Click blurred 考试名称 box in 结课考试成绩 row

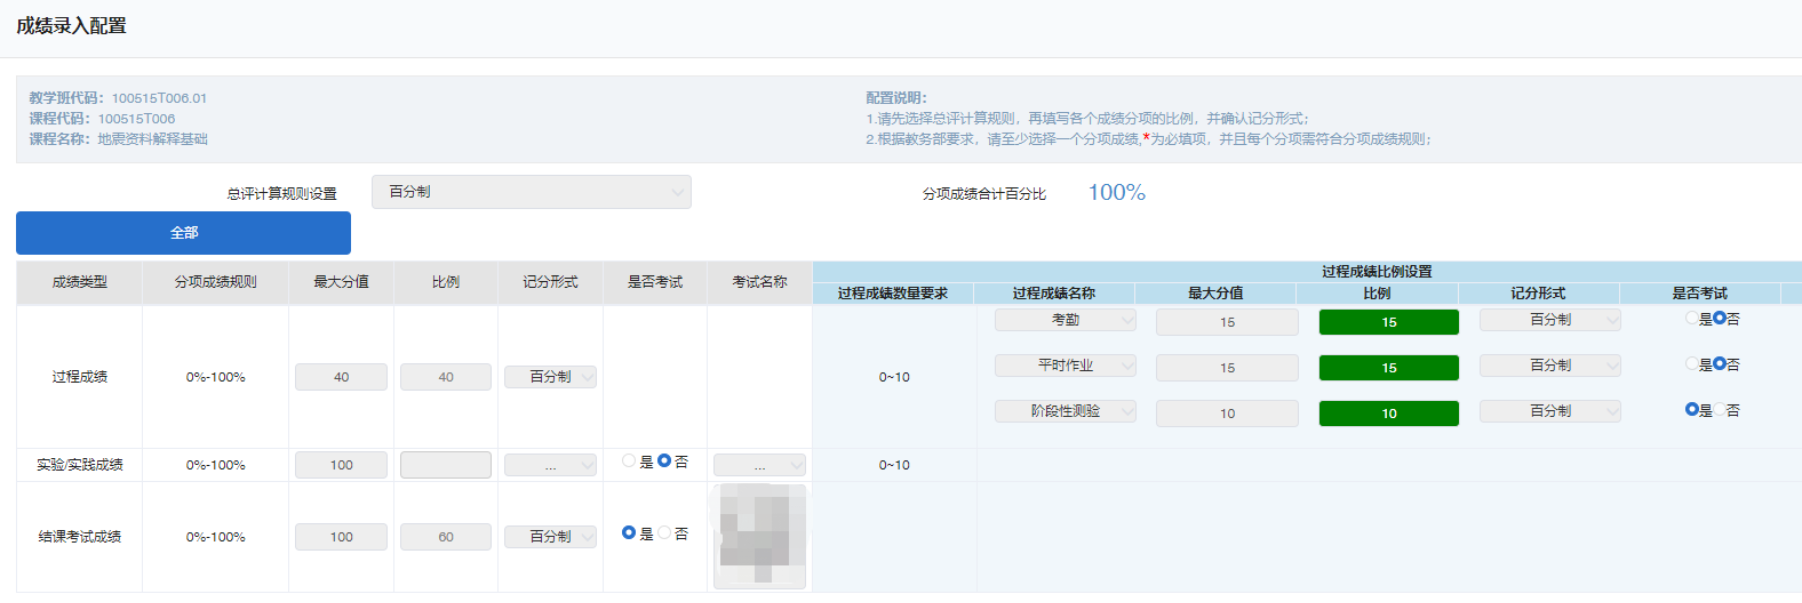coord(759,536)
